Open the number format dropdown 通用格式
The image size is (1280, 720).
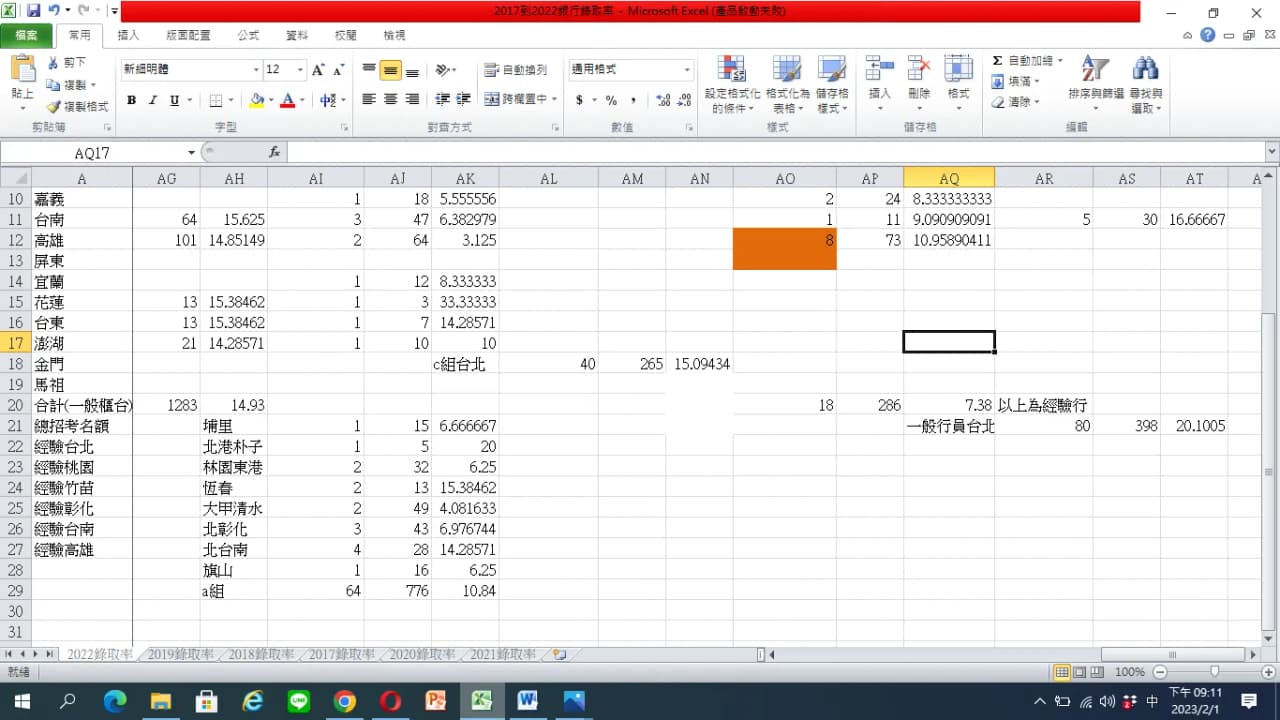point(687,70)
